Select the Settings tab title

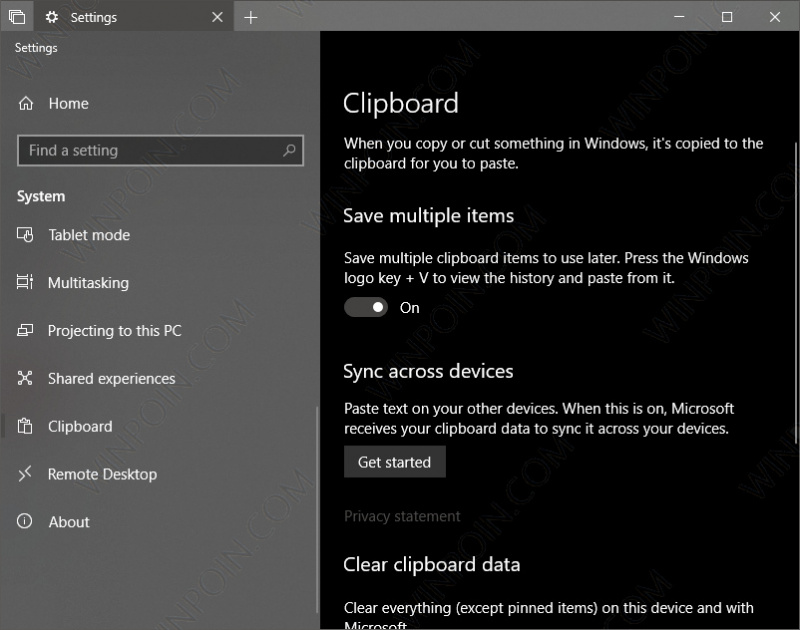pos(94,18)
